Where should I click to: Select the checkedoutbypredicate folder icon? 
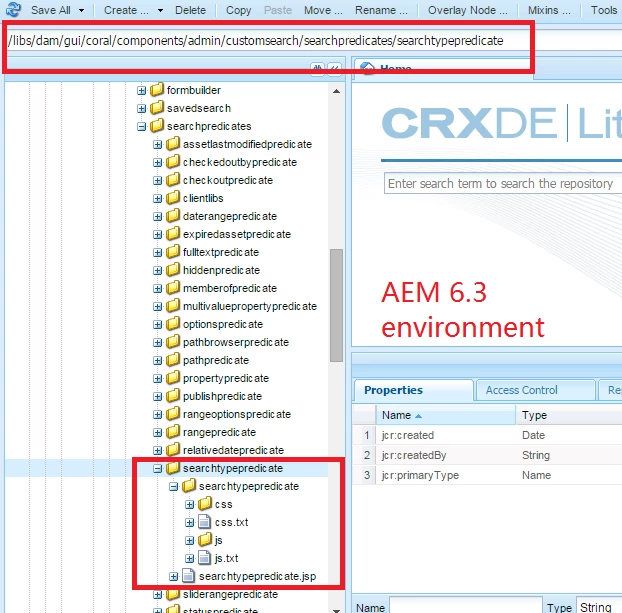coord(173,161)
